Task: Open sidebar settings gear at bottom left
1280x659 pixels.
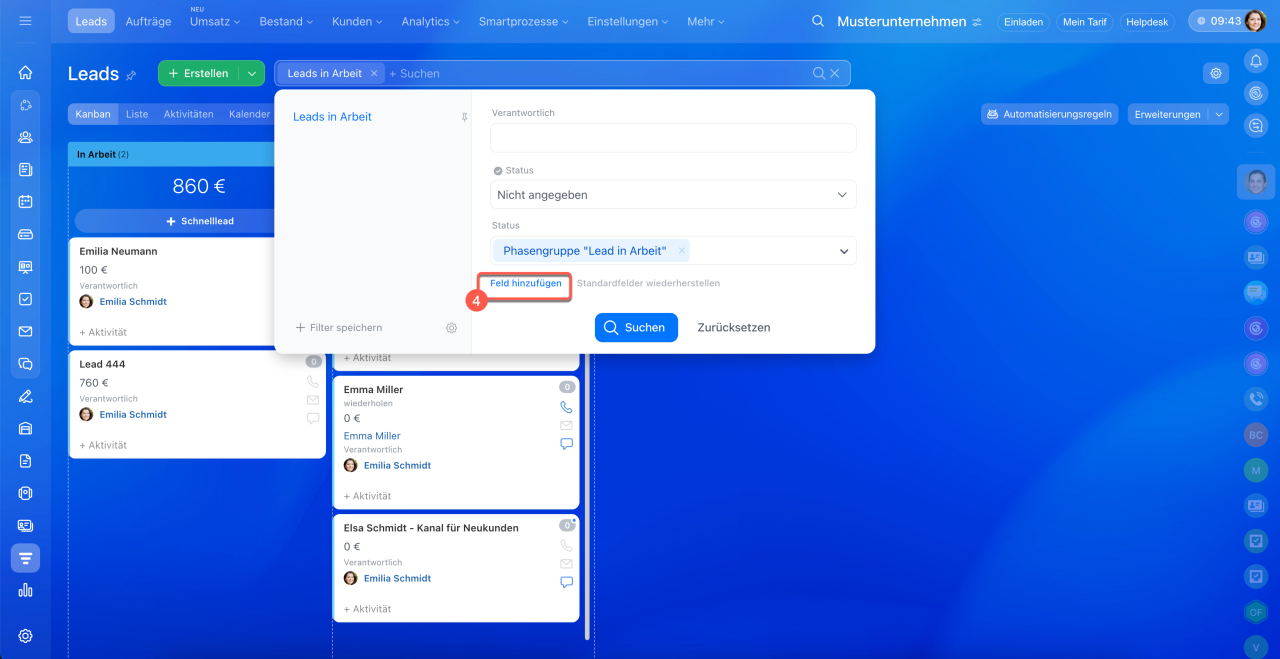Action: pyautogui.click(x=25, y=636)
